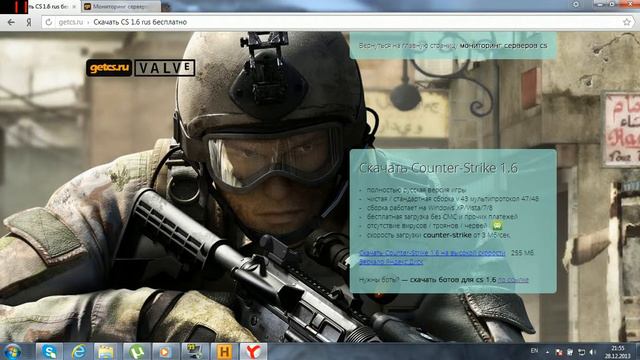Open the 'Зеркало Яндекс Диск' mirror link
The image size is (640, 360).
pos(391,262)
